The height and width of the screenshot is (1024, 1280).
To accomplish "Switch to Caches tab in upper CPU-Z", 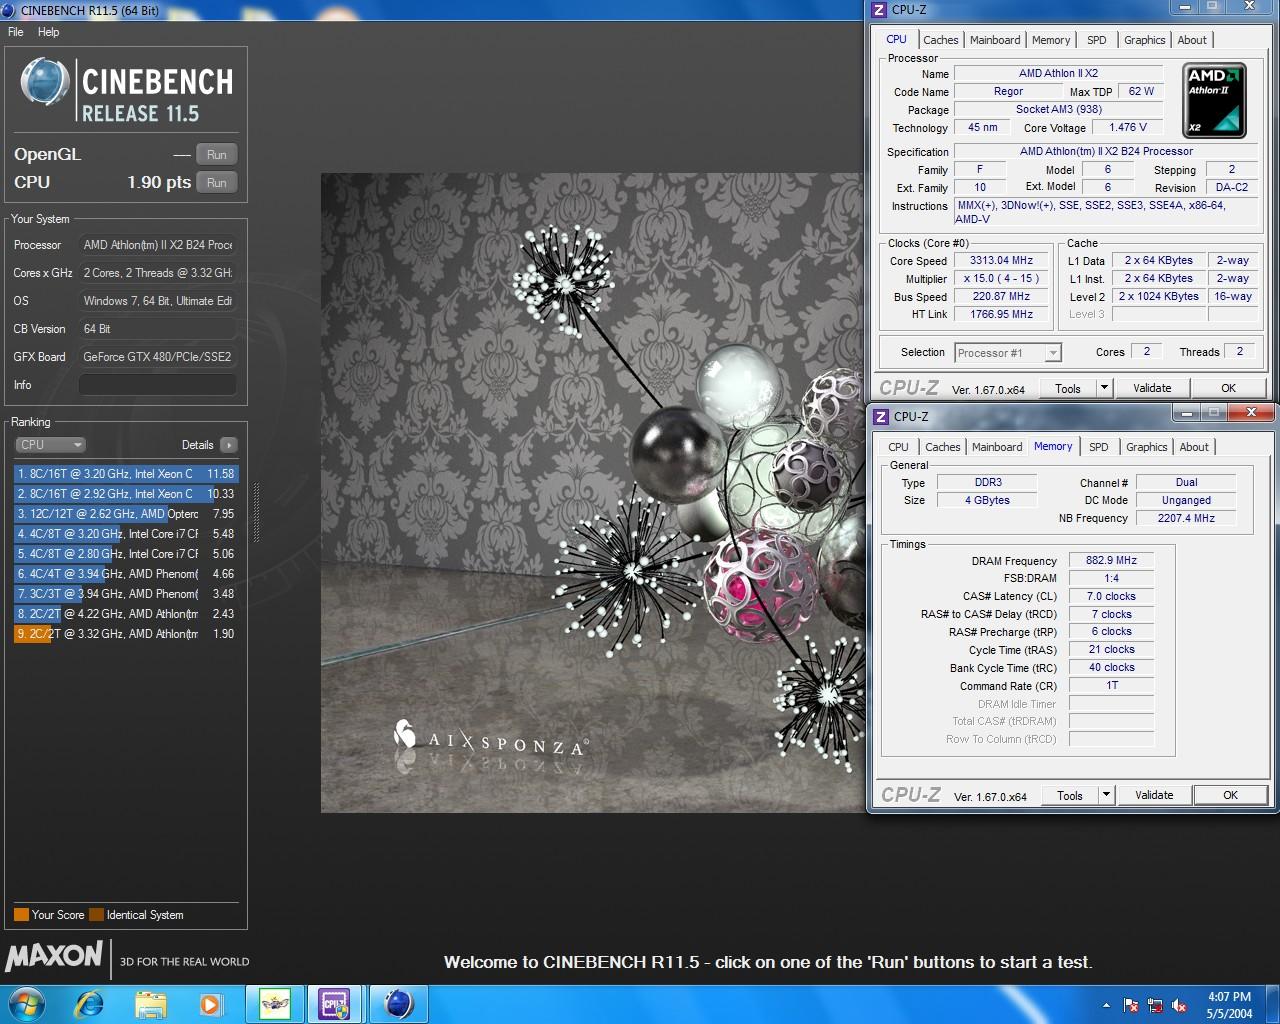I will 941,40.
